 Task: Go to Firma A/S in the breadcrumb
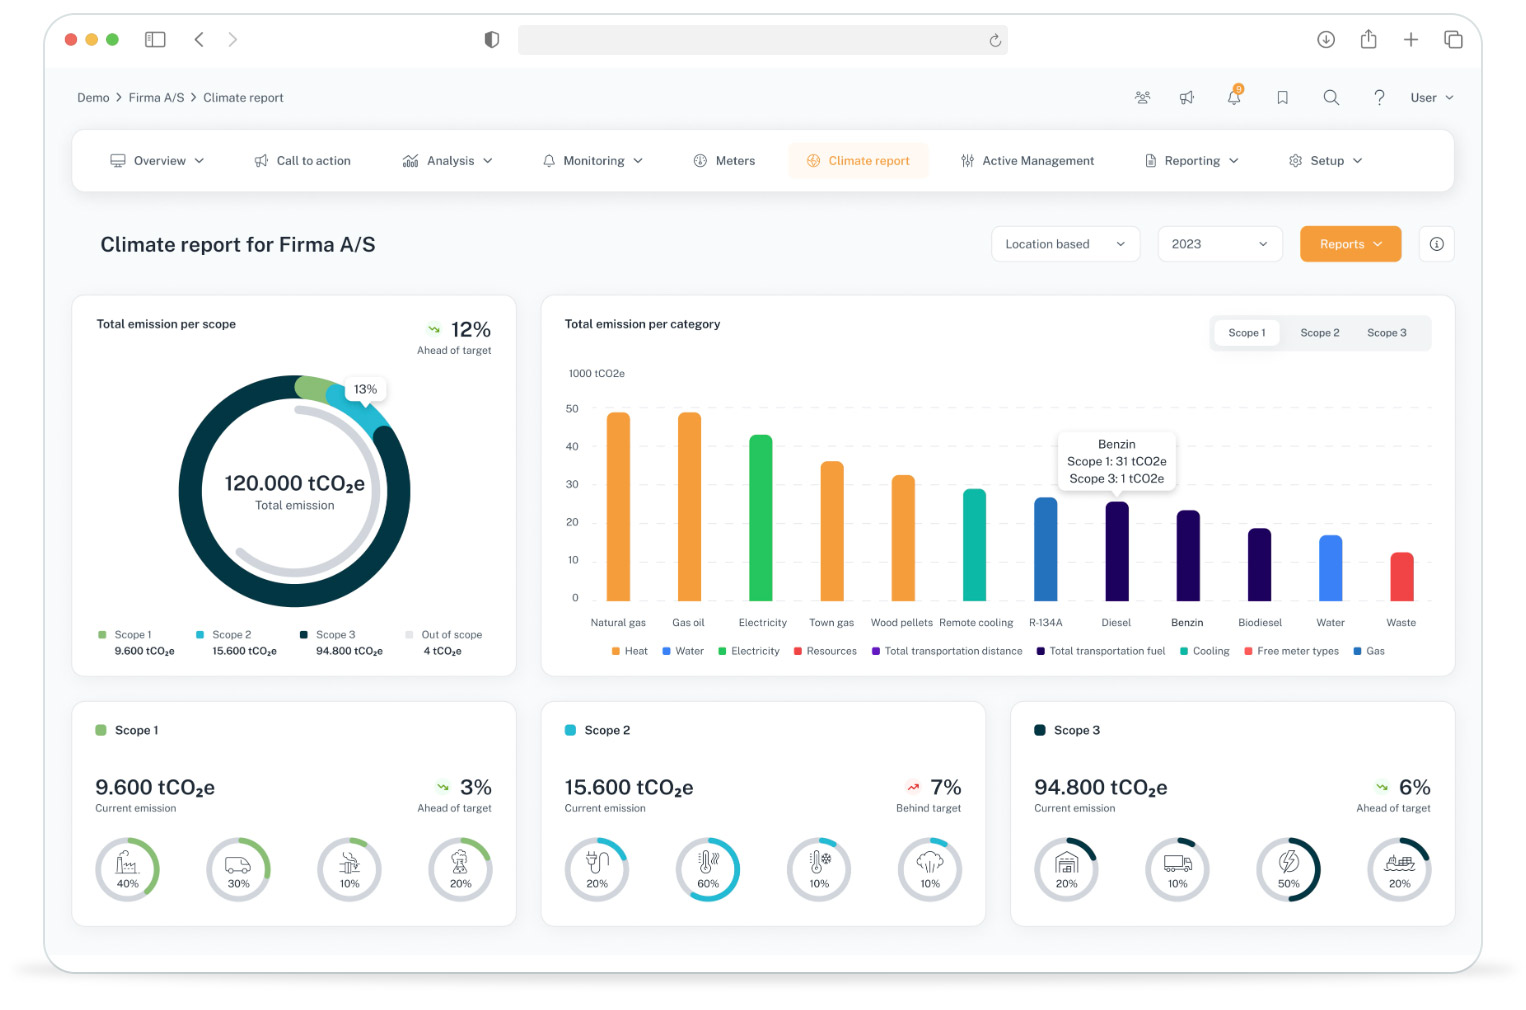click(x=156, y=97)
